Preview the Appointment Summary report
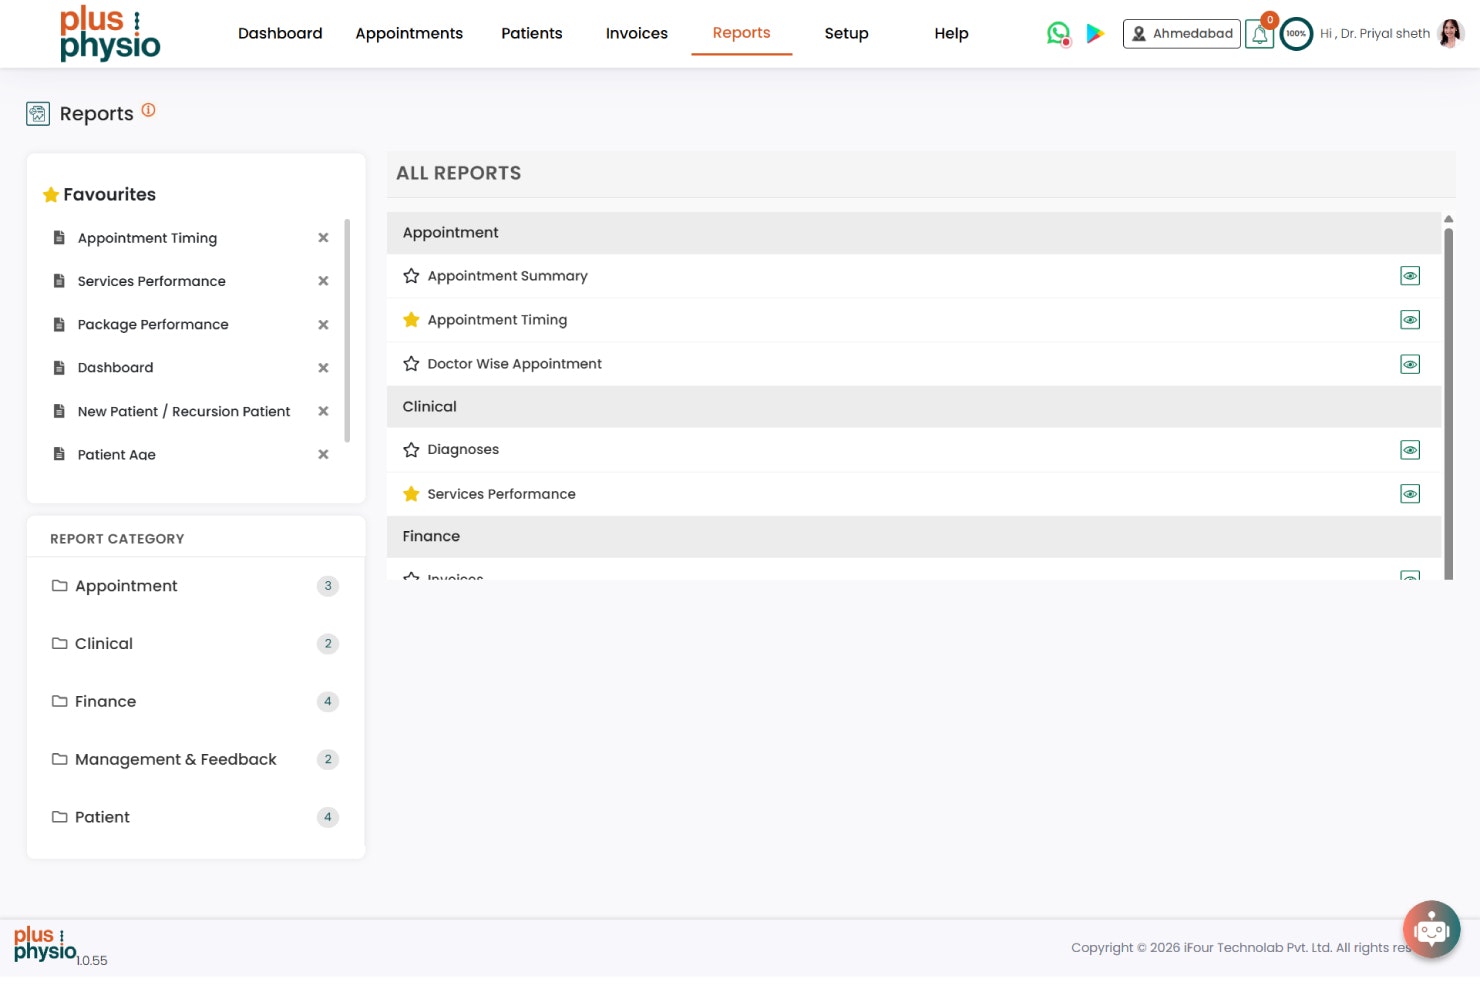 (x=1410, y=275)
